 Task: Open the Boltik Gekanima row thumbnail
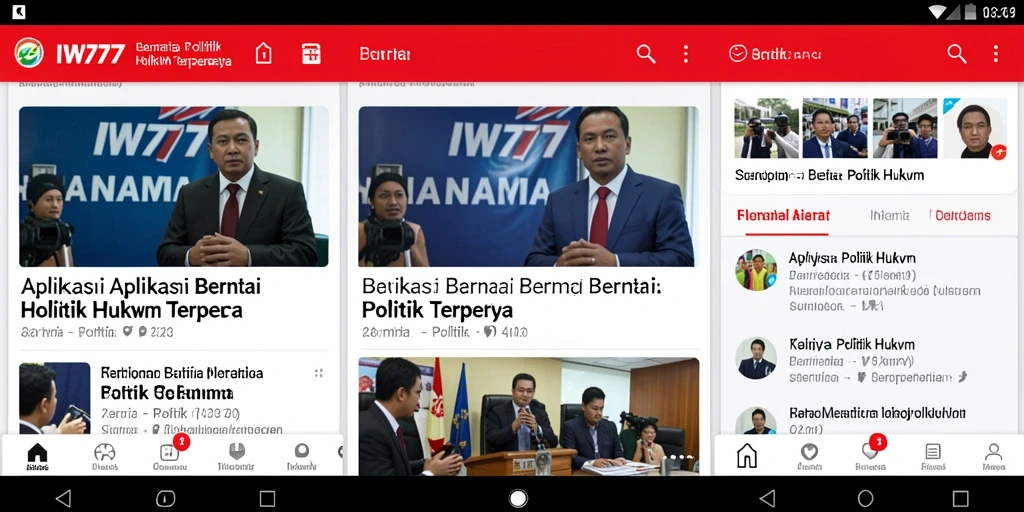(x=55, y=398)
